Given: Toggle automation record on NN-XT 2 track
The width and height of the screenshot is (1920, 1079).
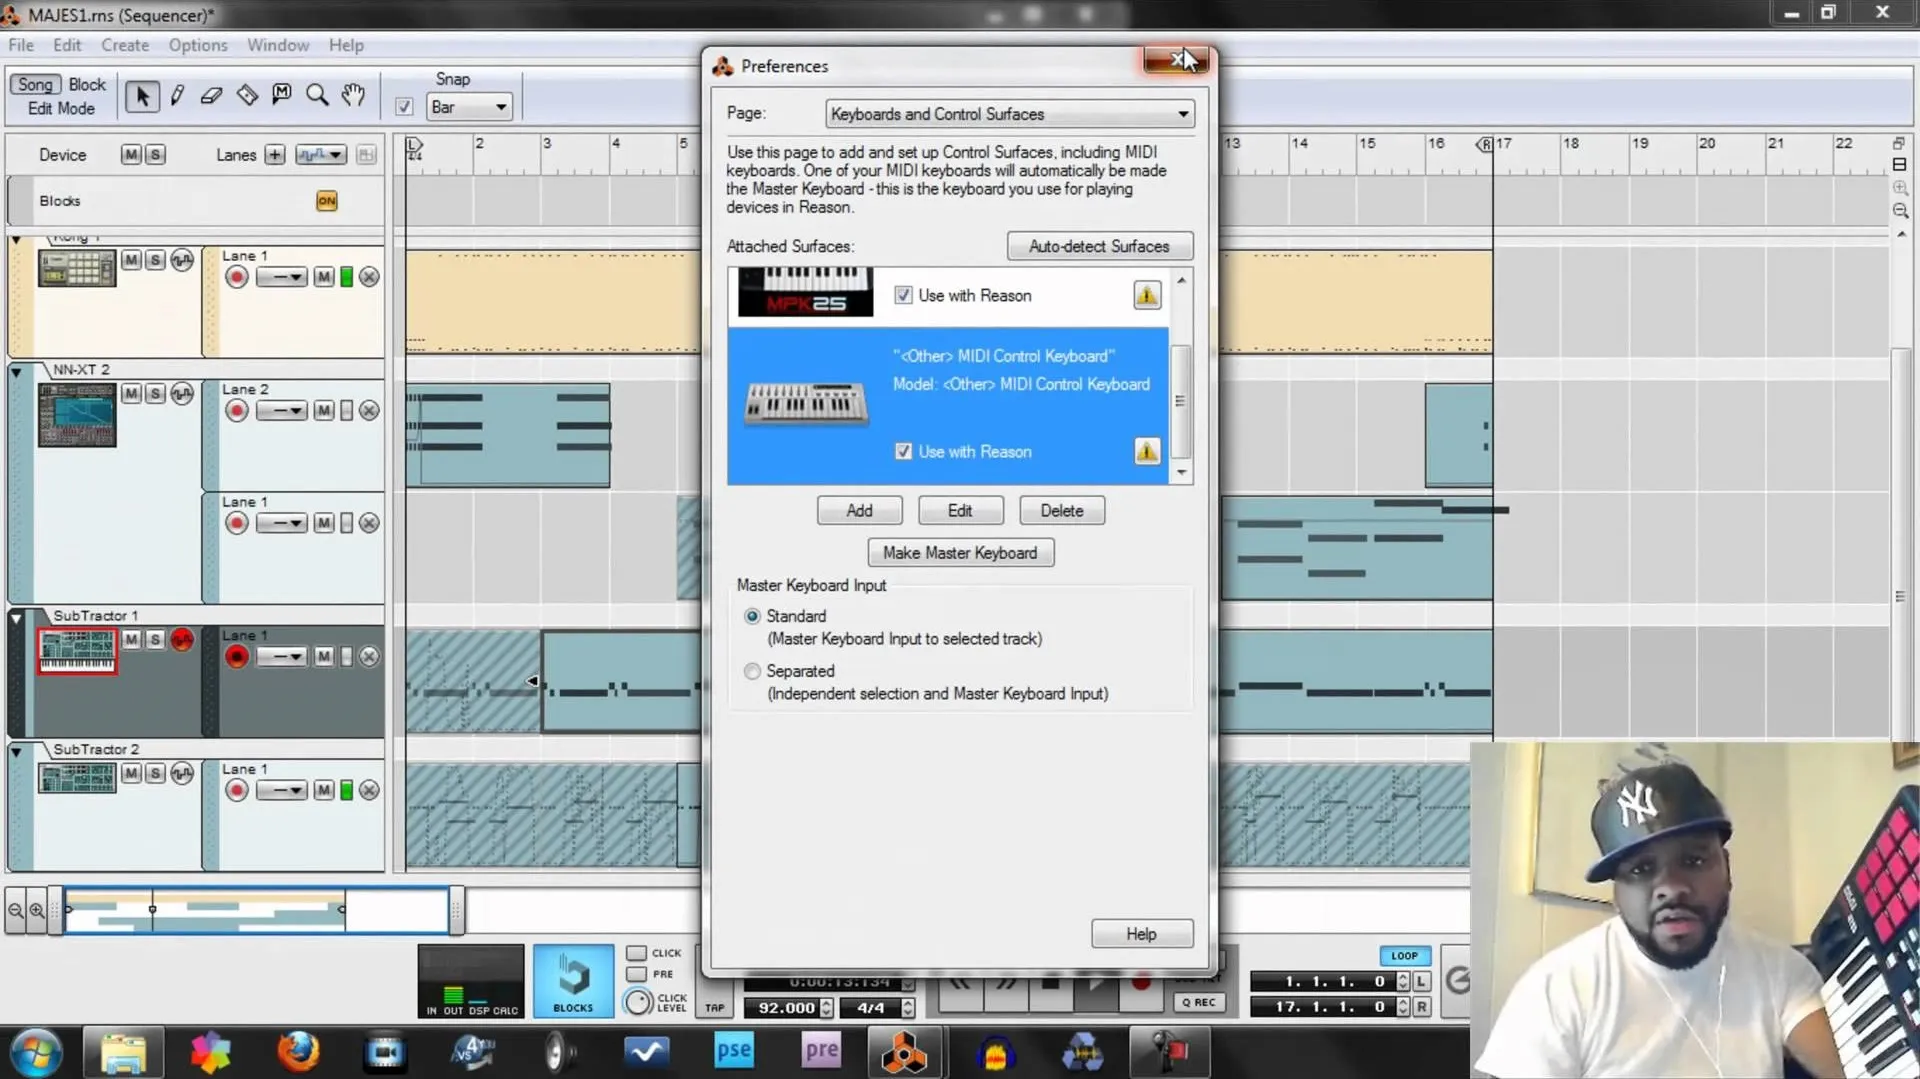Looking at the screenshot, I should [x=181, y=394].
